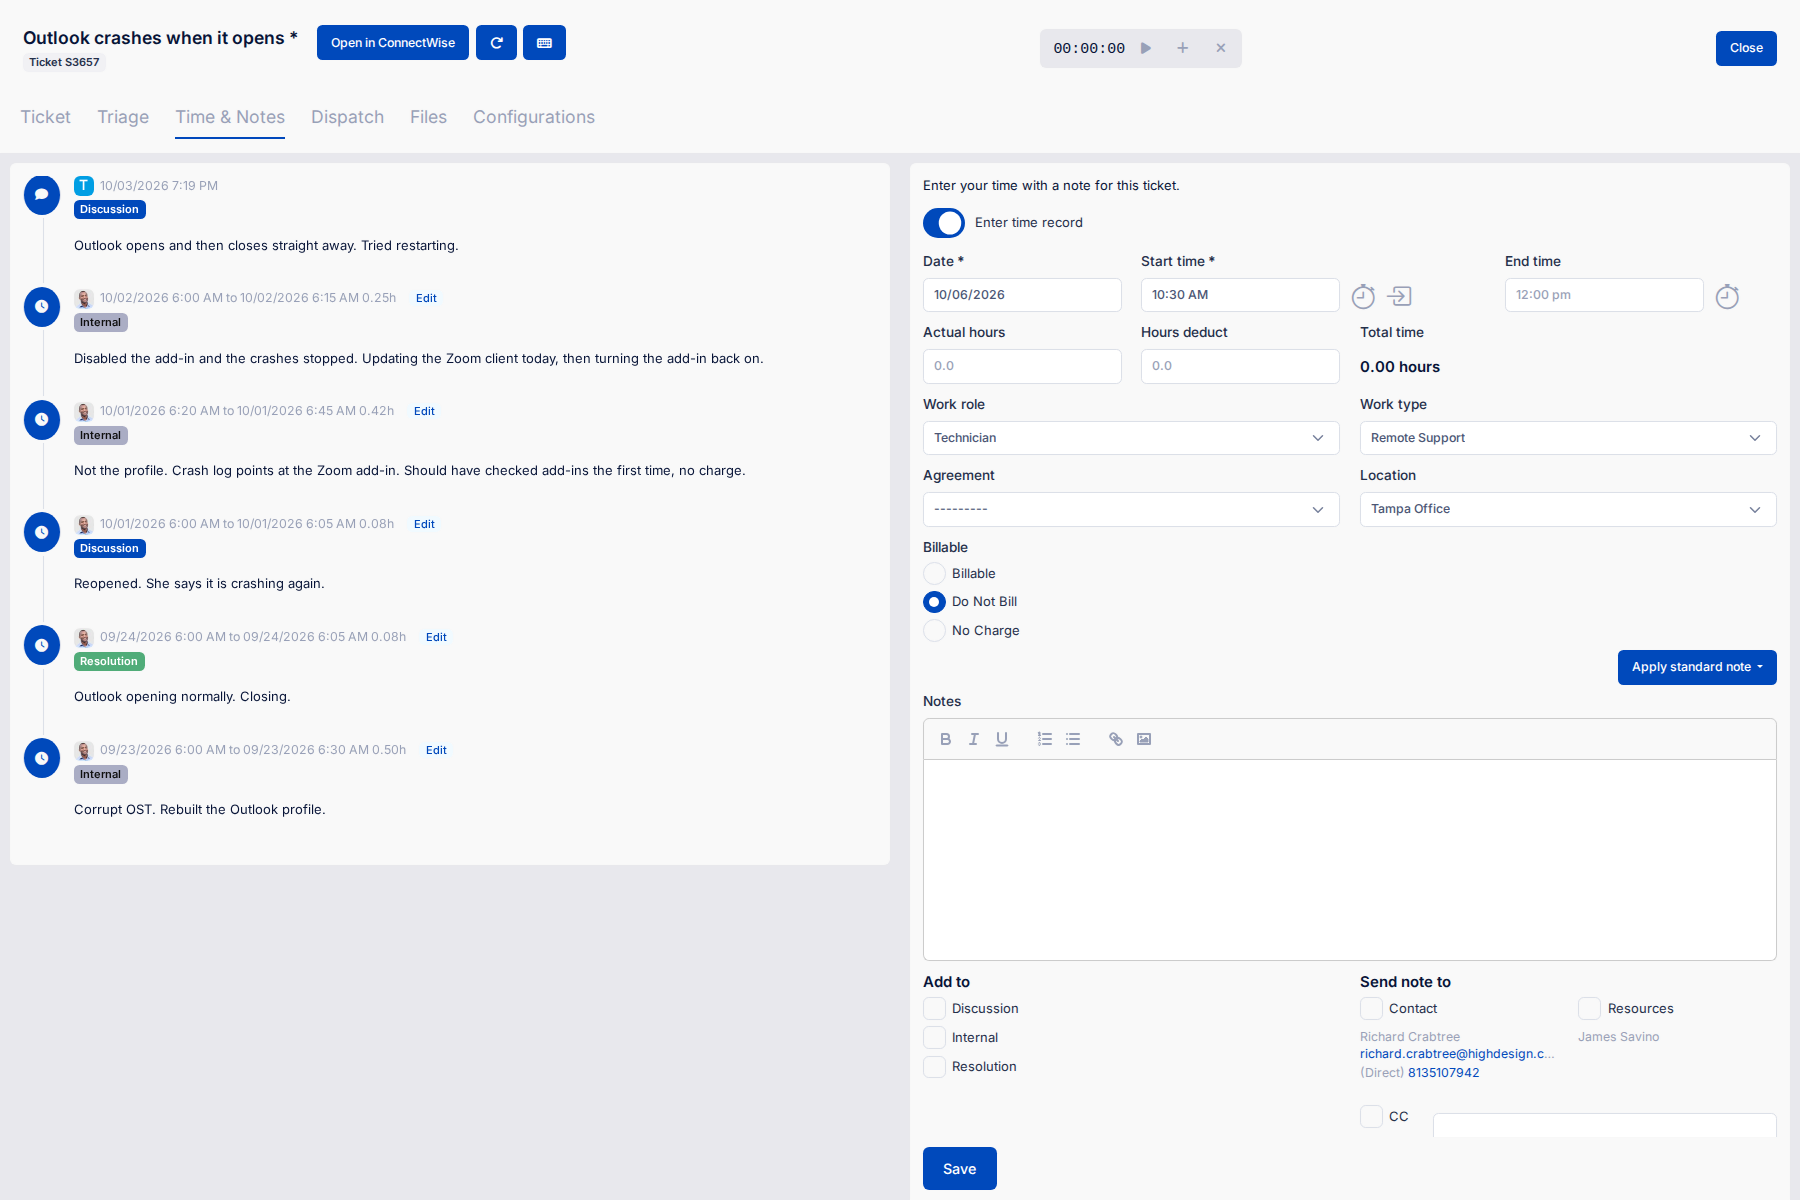Image resolution: width=1800 pixels, height=1200 pixels.
Task: Switch to the Triage tab
Action: [x=123, y=117]
